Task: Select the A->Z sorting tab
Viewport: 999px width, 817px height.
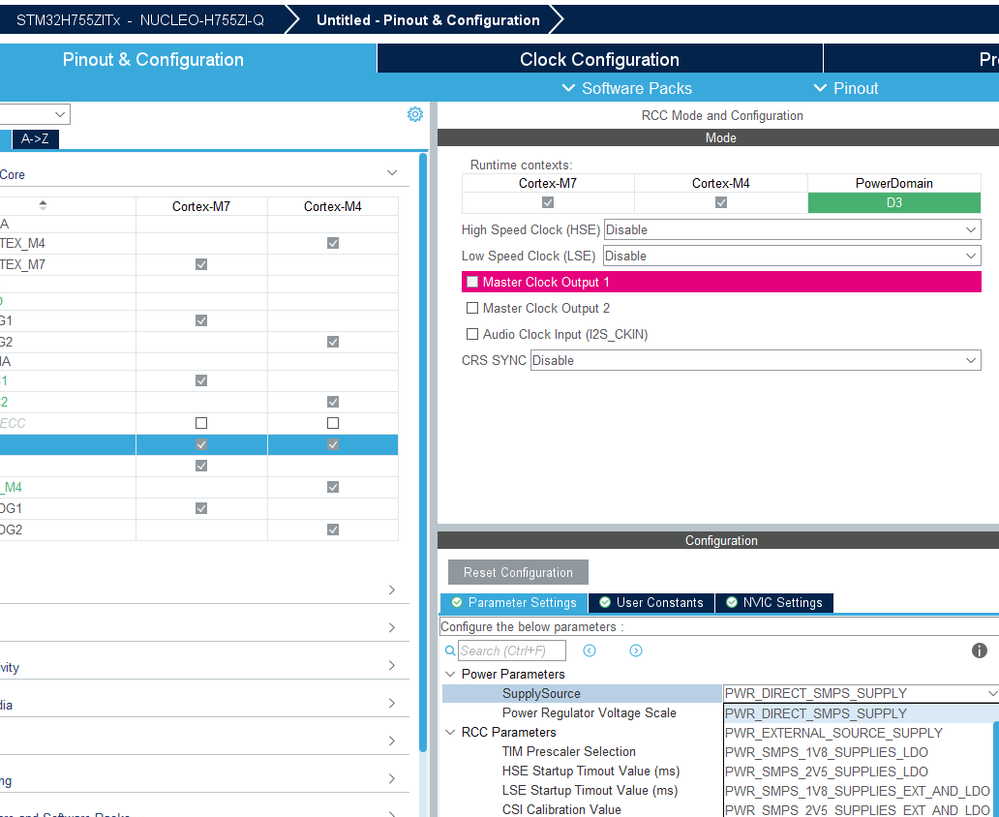Action: [x=35, y=139]
